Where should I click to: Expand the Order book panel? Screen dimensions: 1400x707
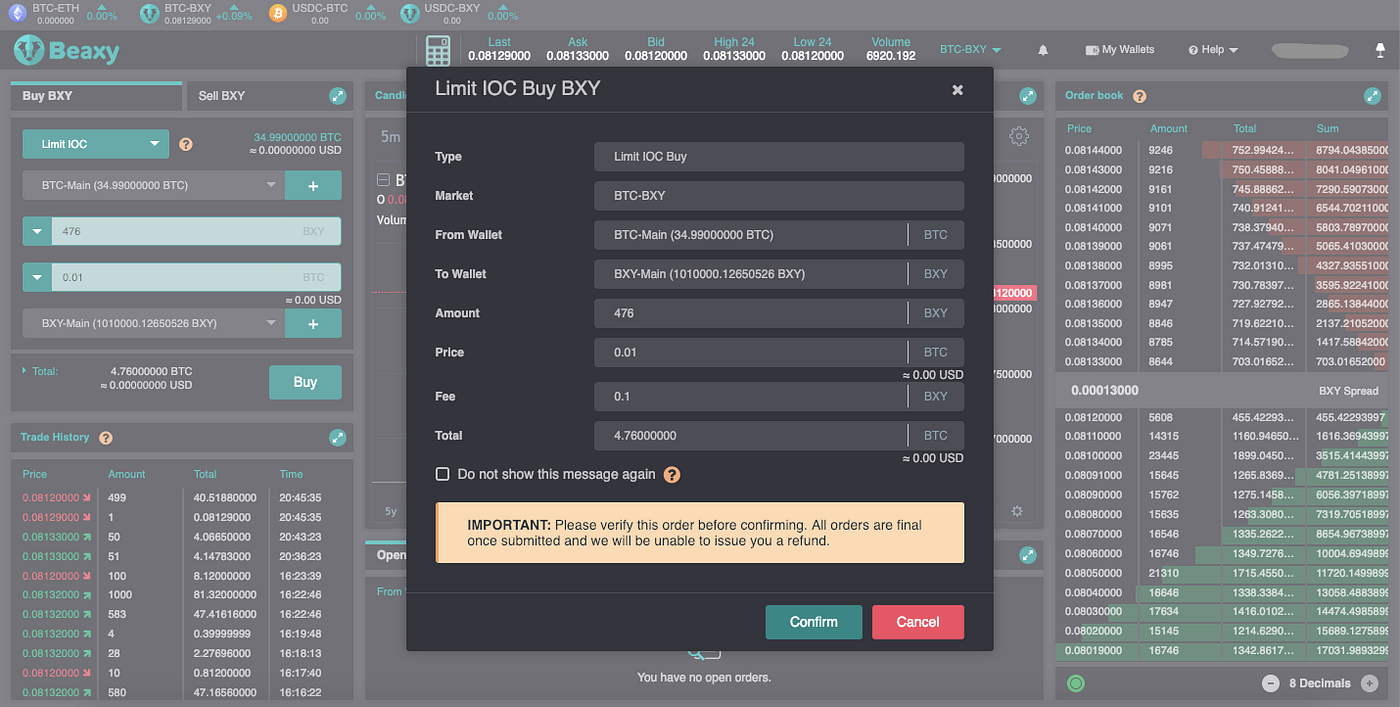click(1372, 96)
